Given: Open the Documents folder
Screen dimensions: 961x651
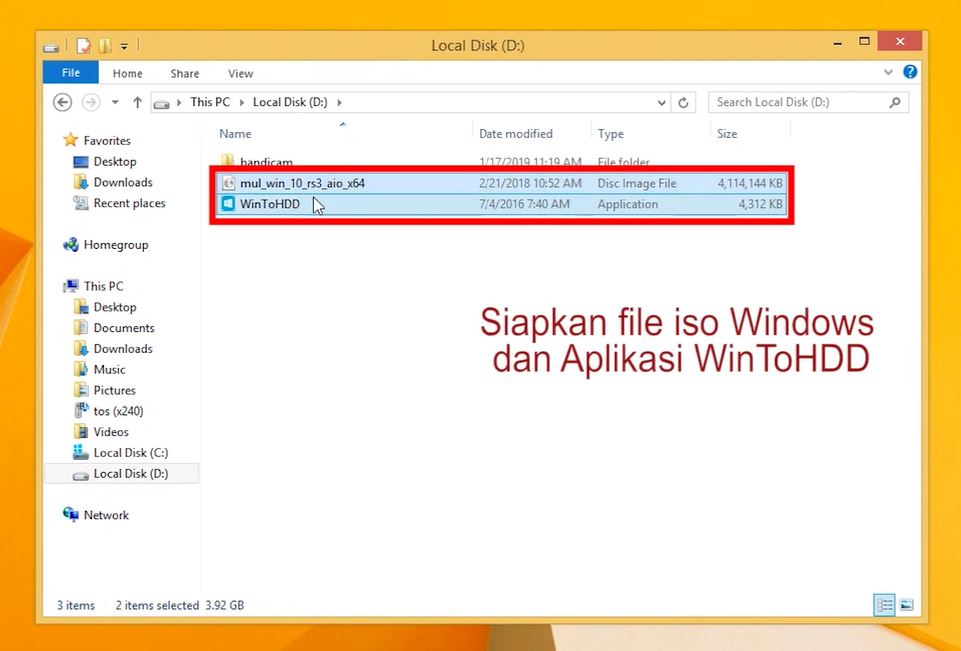Looking at the screenshot, I should point(114,328).
